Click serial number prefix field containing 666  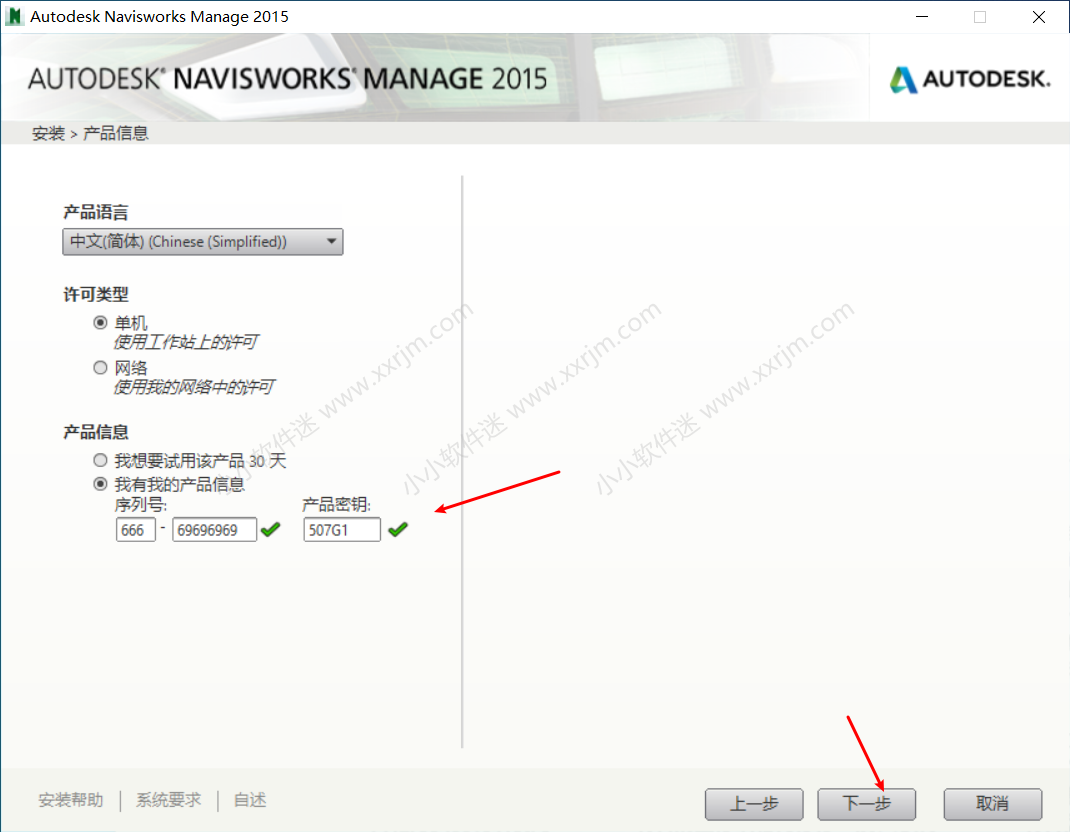click(135, 530)
